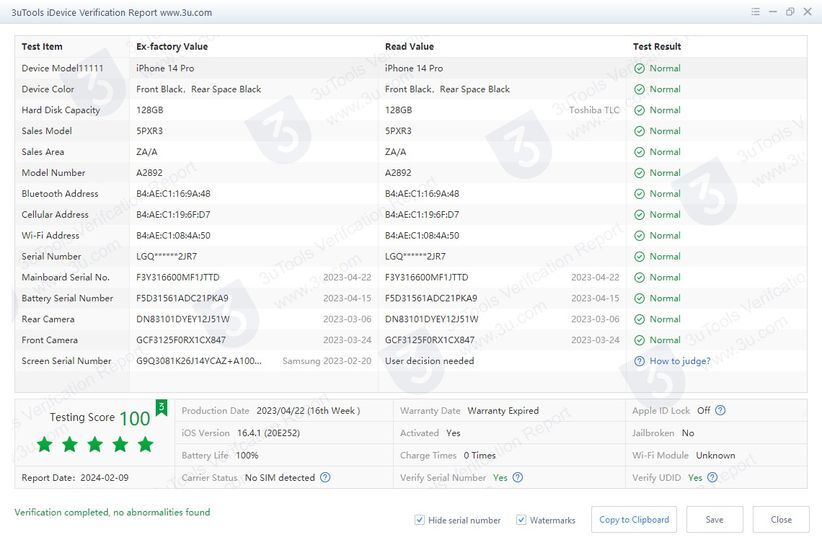Click the green 3uTools badge beside Testing Score
This screenshot has width=822, height=545.
coord(161,407)
